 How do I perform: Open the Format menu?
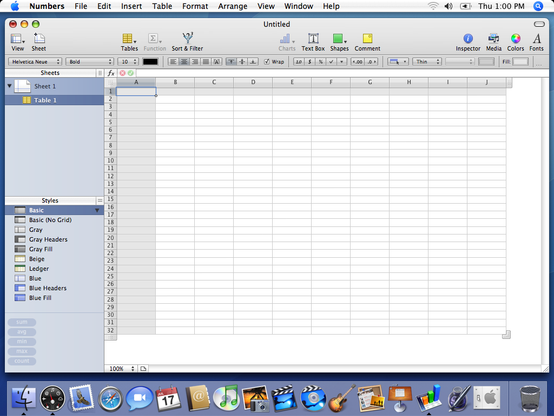click(x=195, y=6)
